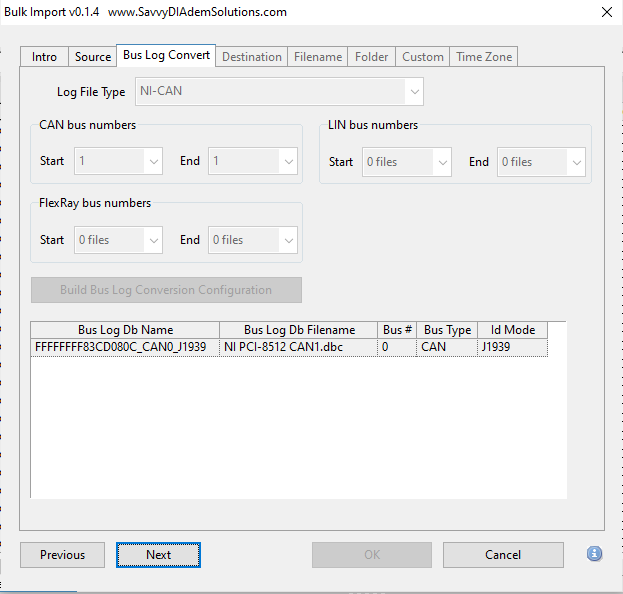Click the Bus Log Db Filename column header
The height and width of the screenshot is (594, 623).
coord(299,330)
